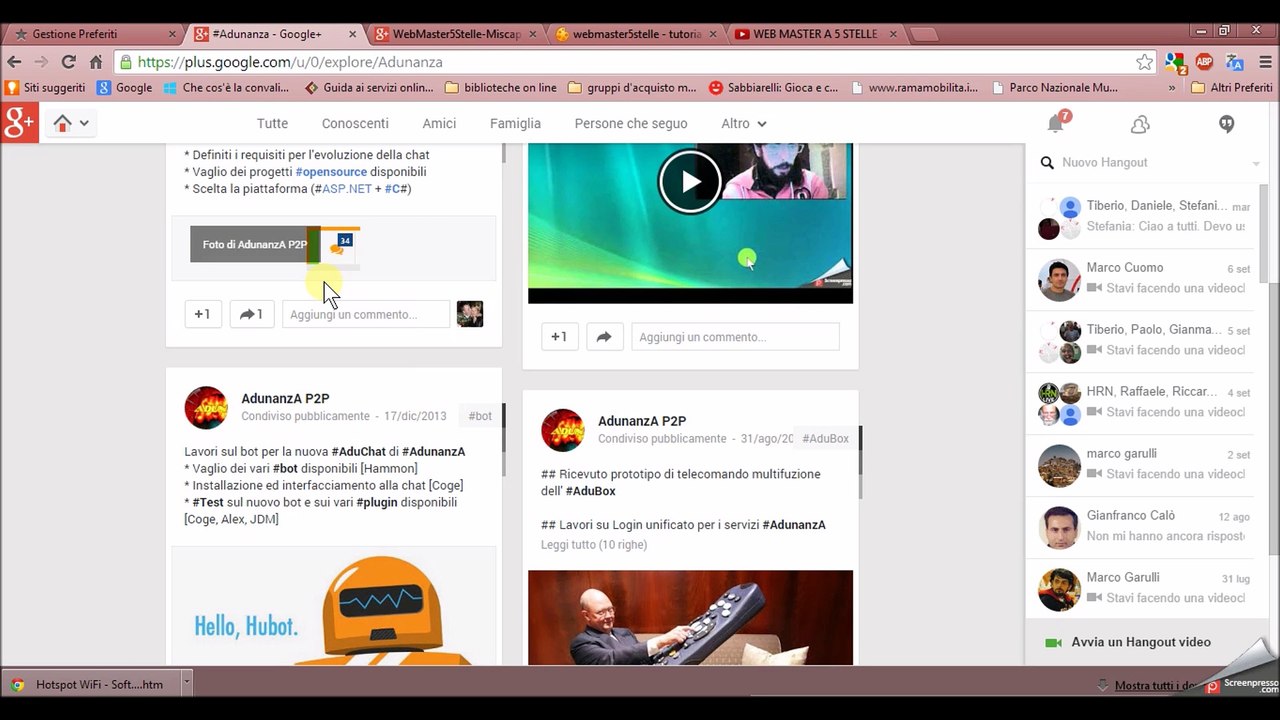Click the #ASP.NET hashtag link

(343, 189)
